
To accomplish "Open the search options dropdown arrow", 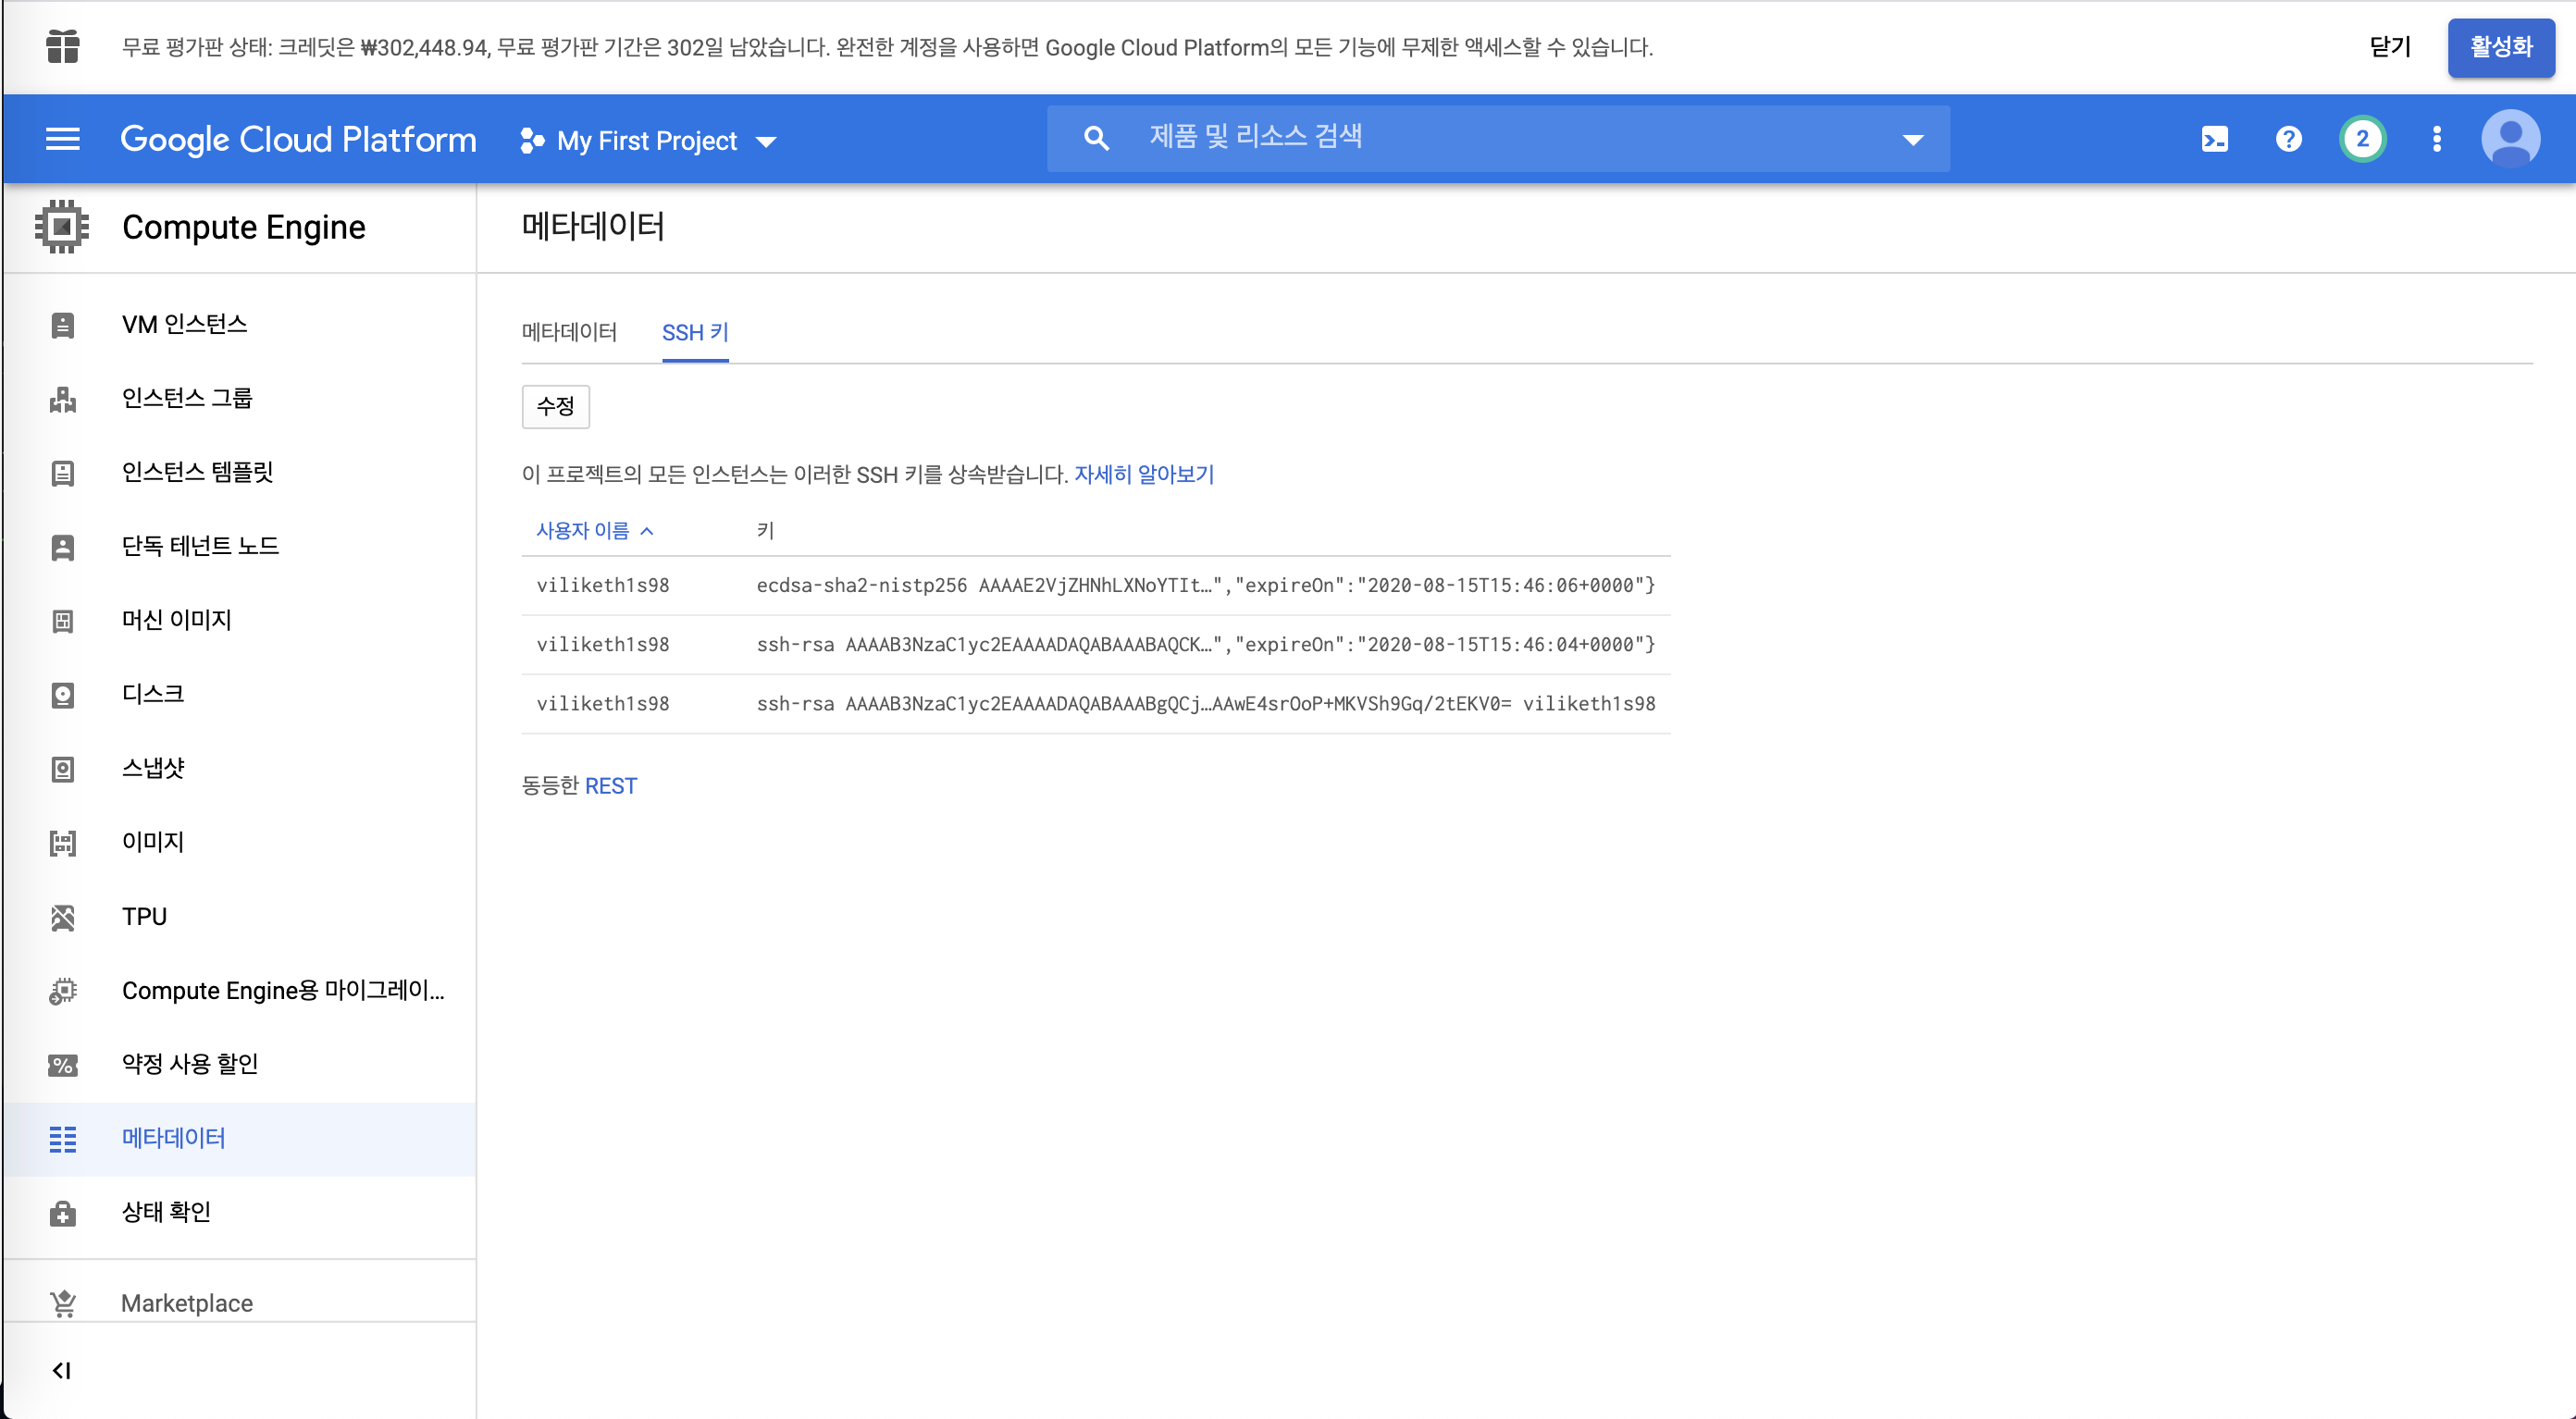I will [1911, 138].
